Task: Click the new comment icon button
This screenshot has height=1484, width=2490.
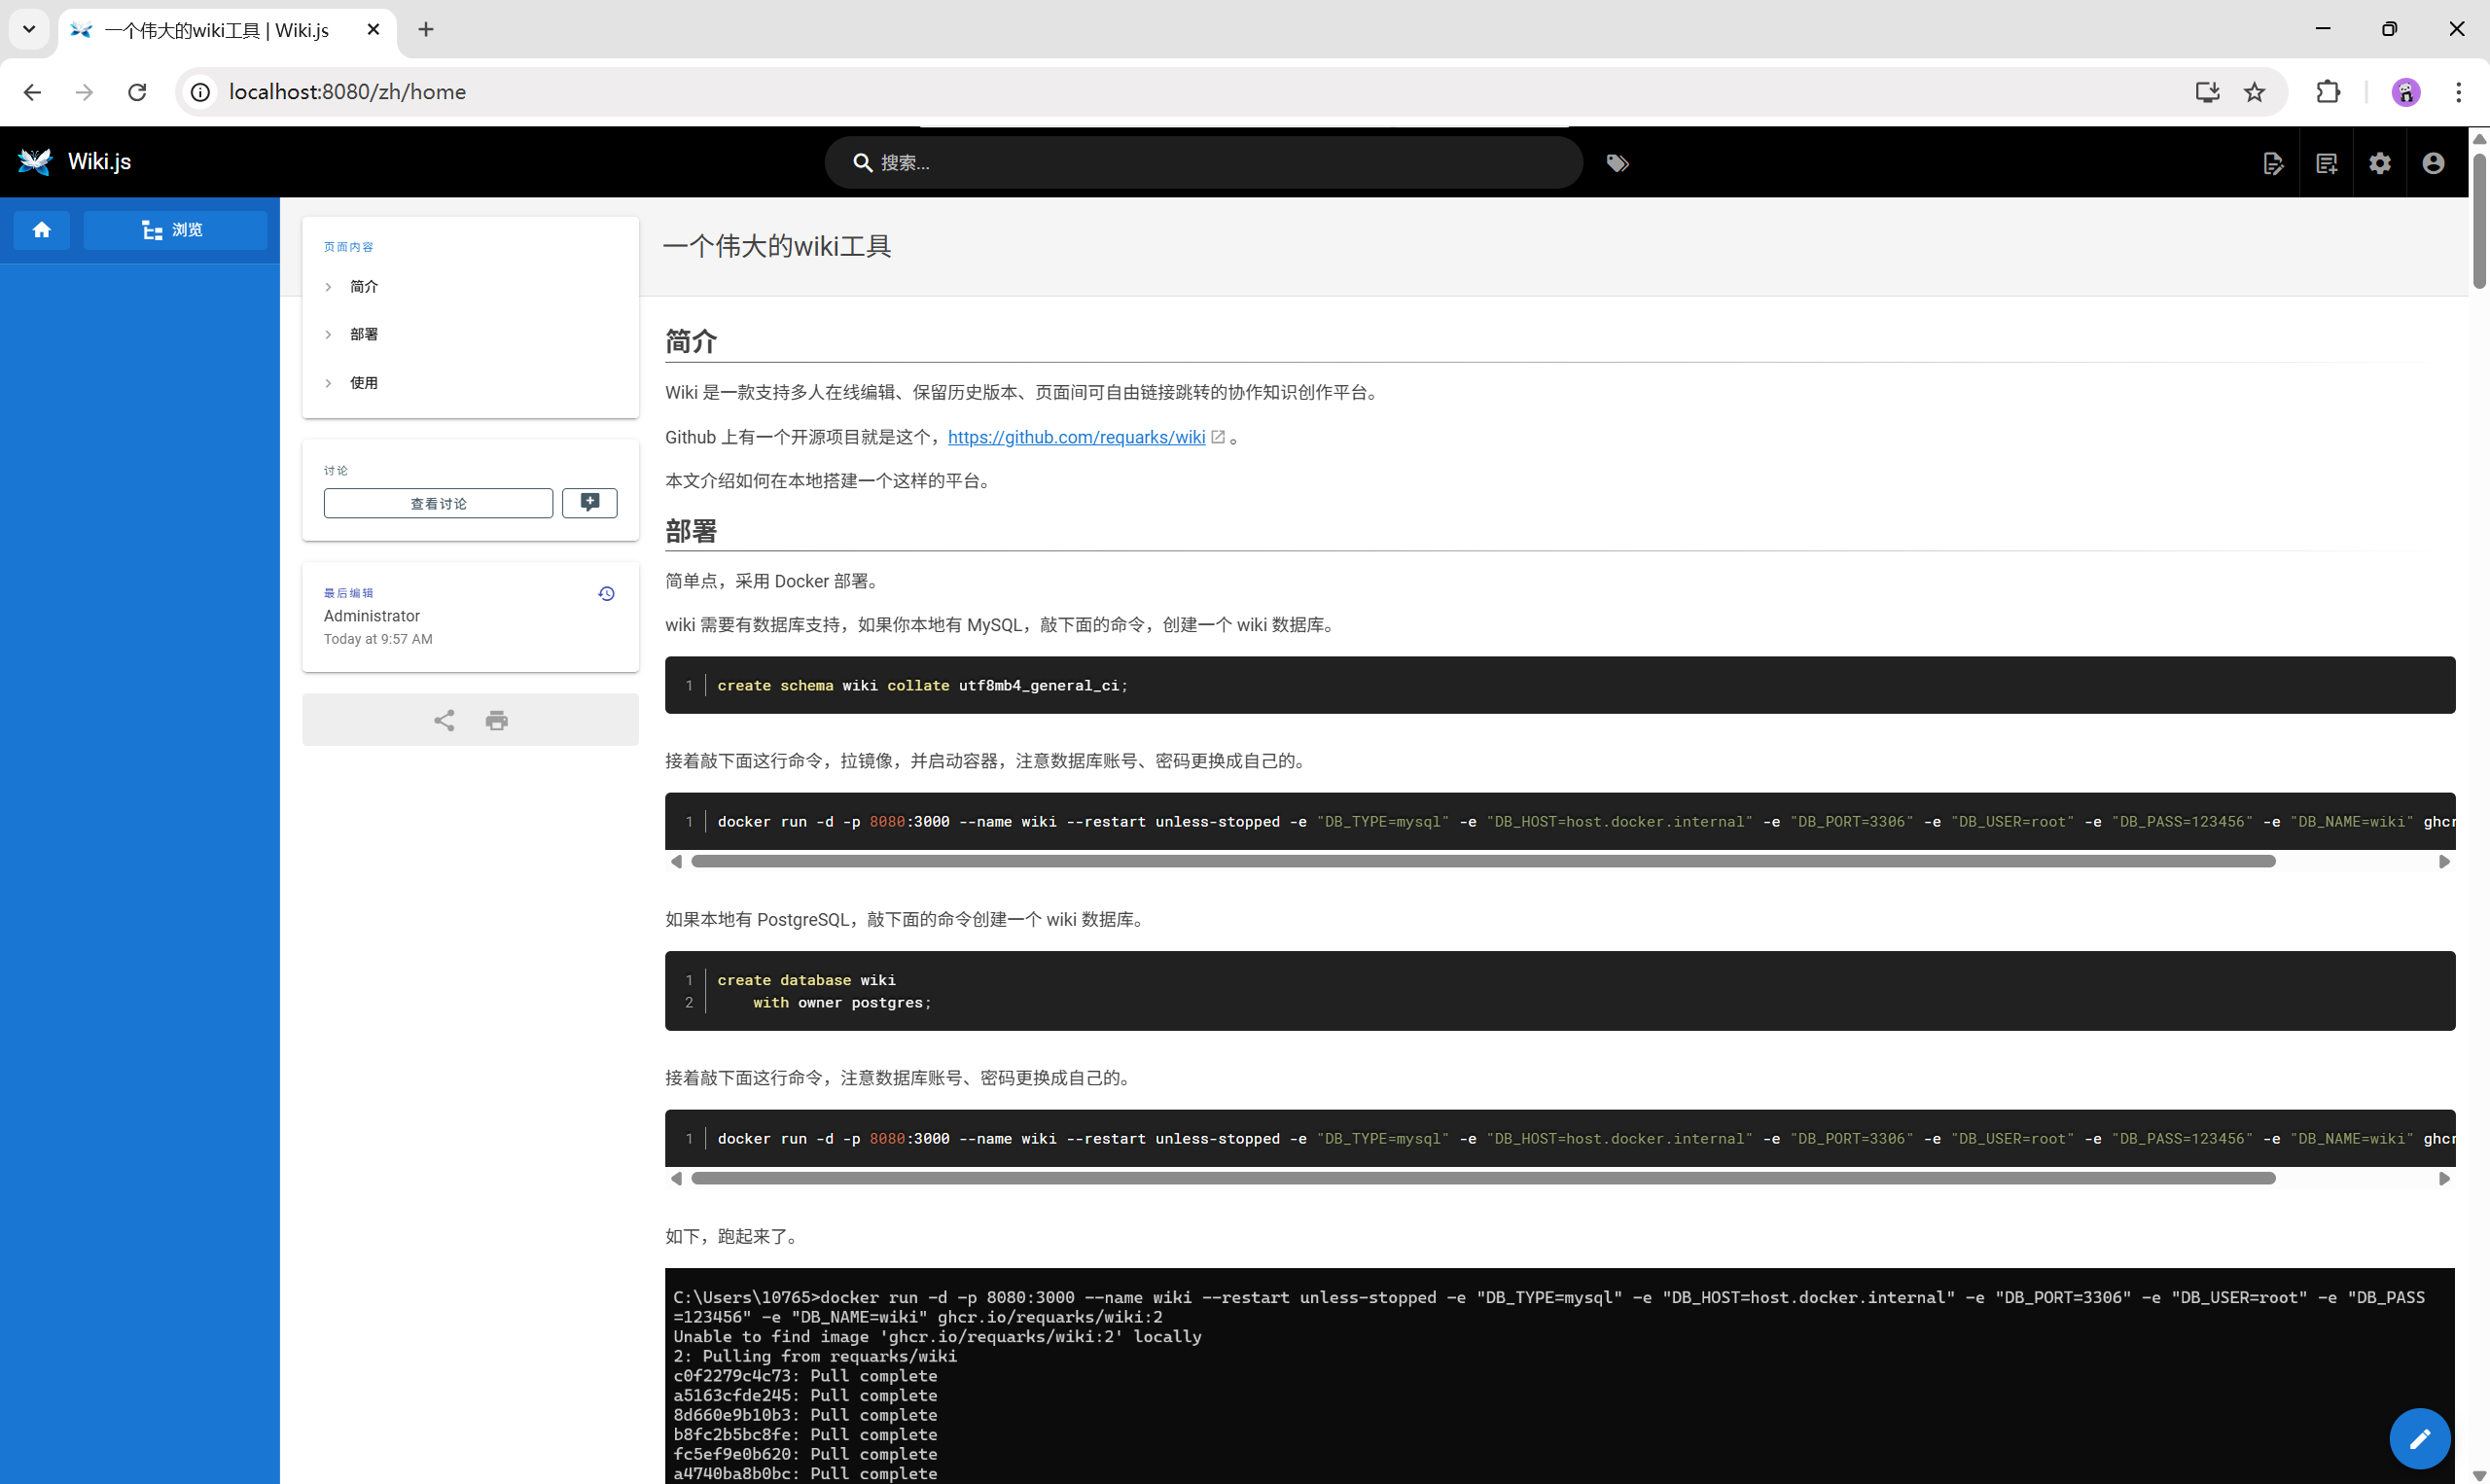Action: (x=589, y=503)
